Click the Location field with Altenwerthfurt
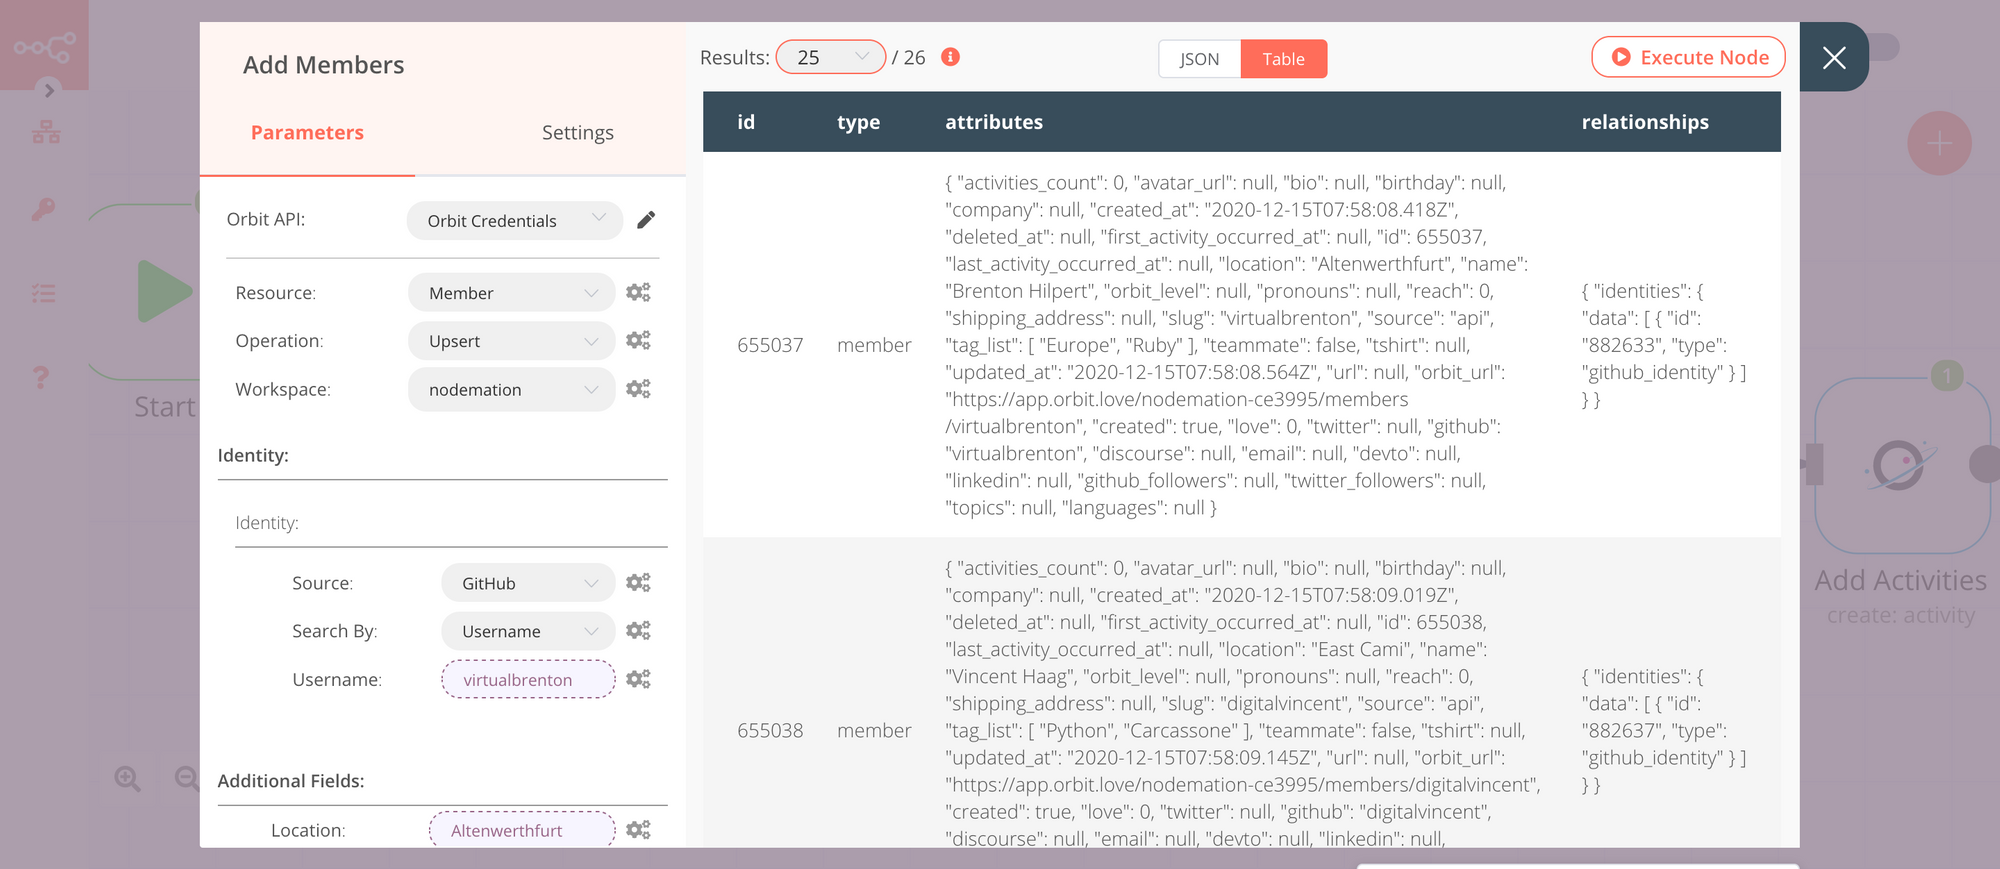 [x=522, y=830]
